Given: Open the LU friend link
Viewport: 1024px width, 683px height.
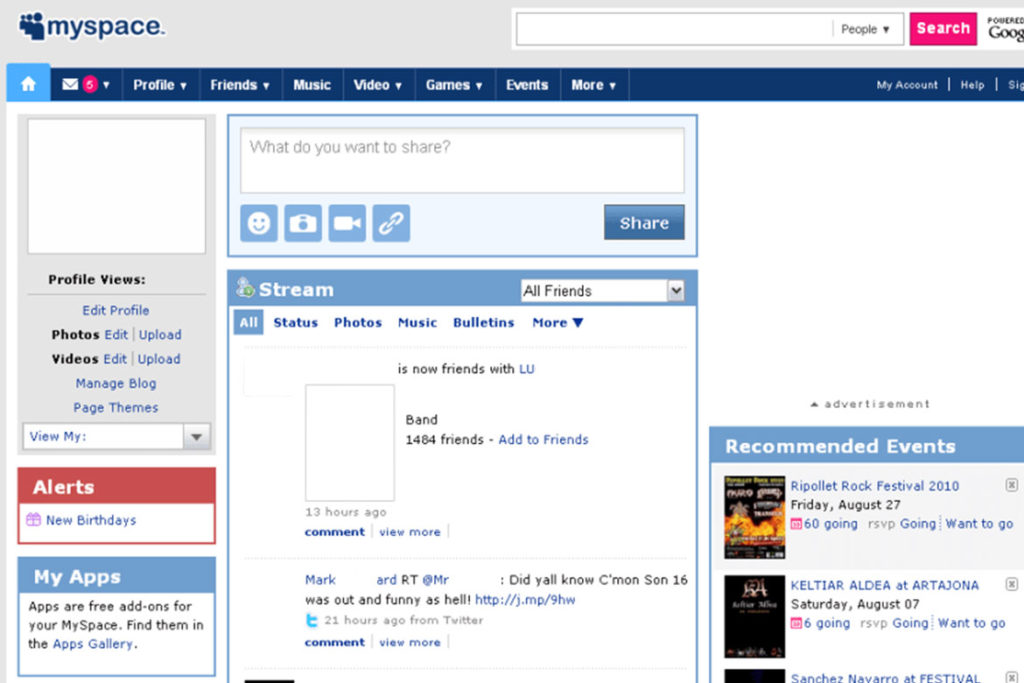Looking at the screenshot, I should (x=526, y=369).
